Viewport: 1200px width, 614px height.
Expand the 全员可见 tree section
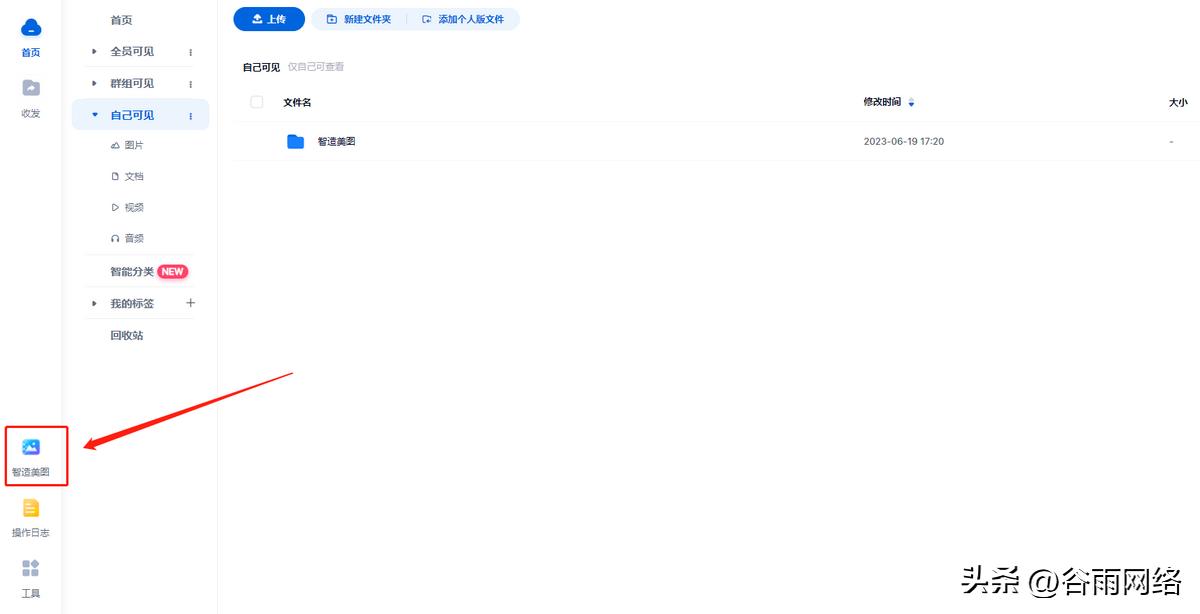[x=92, y=51]
